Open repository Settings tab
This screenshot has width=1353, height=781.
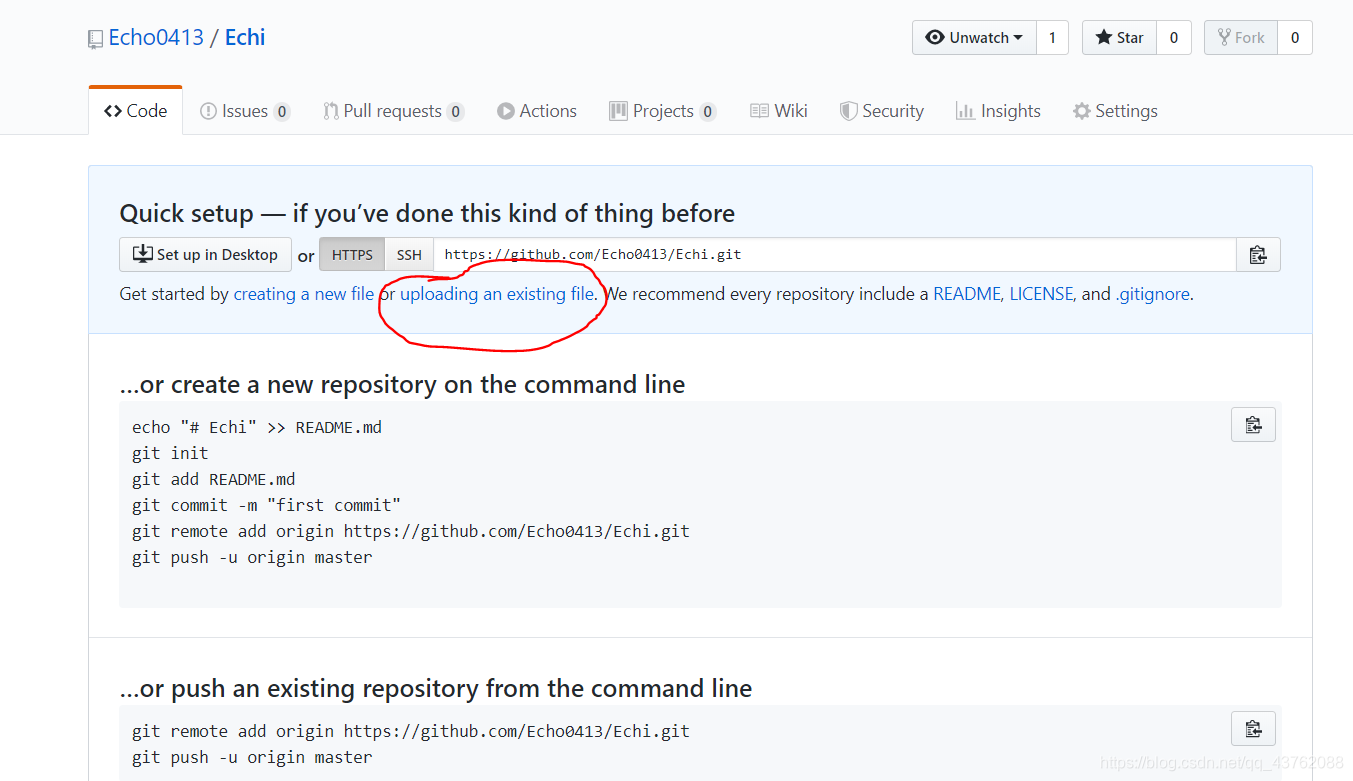tap(1115, 111)
